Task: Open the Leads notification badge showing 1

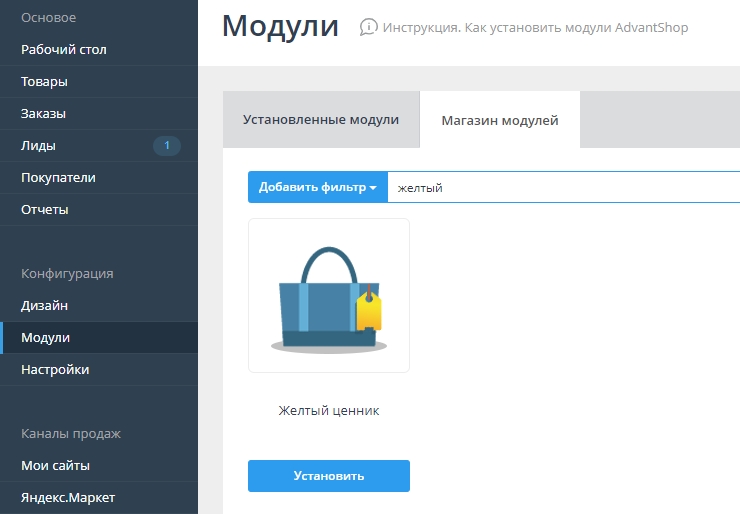Action: coord(166,146)
